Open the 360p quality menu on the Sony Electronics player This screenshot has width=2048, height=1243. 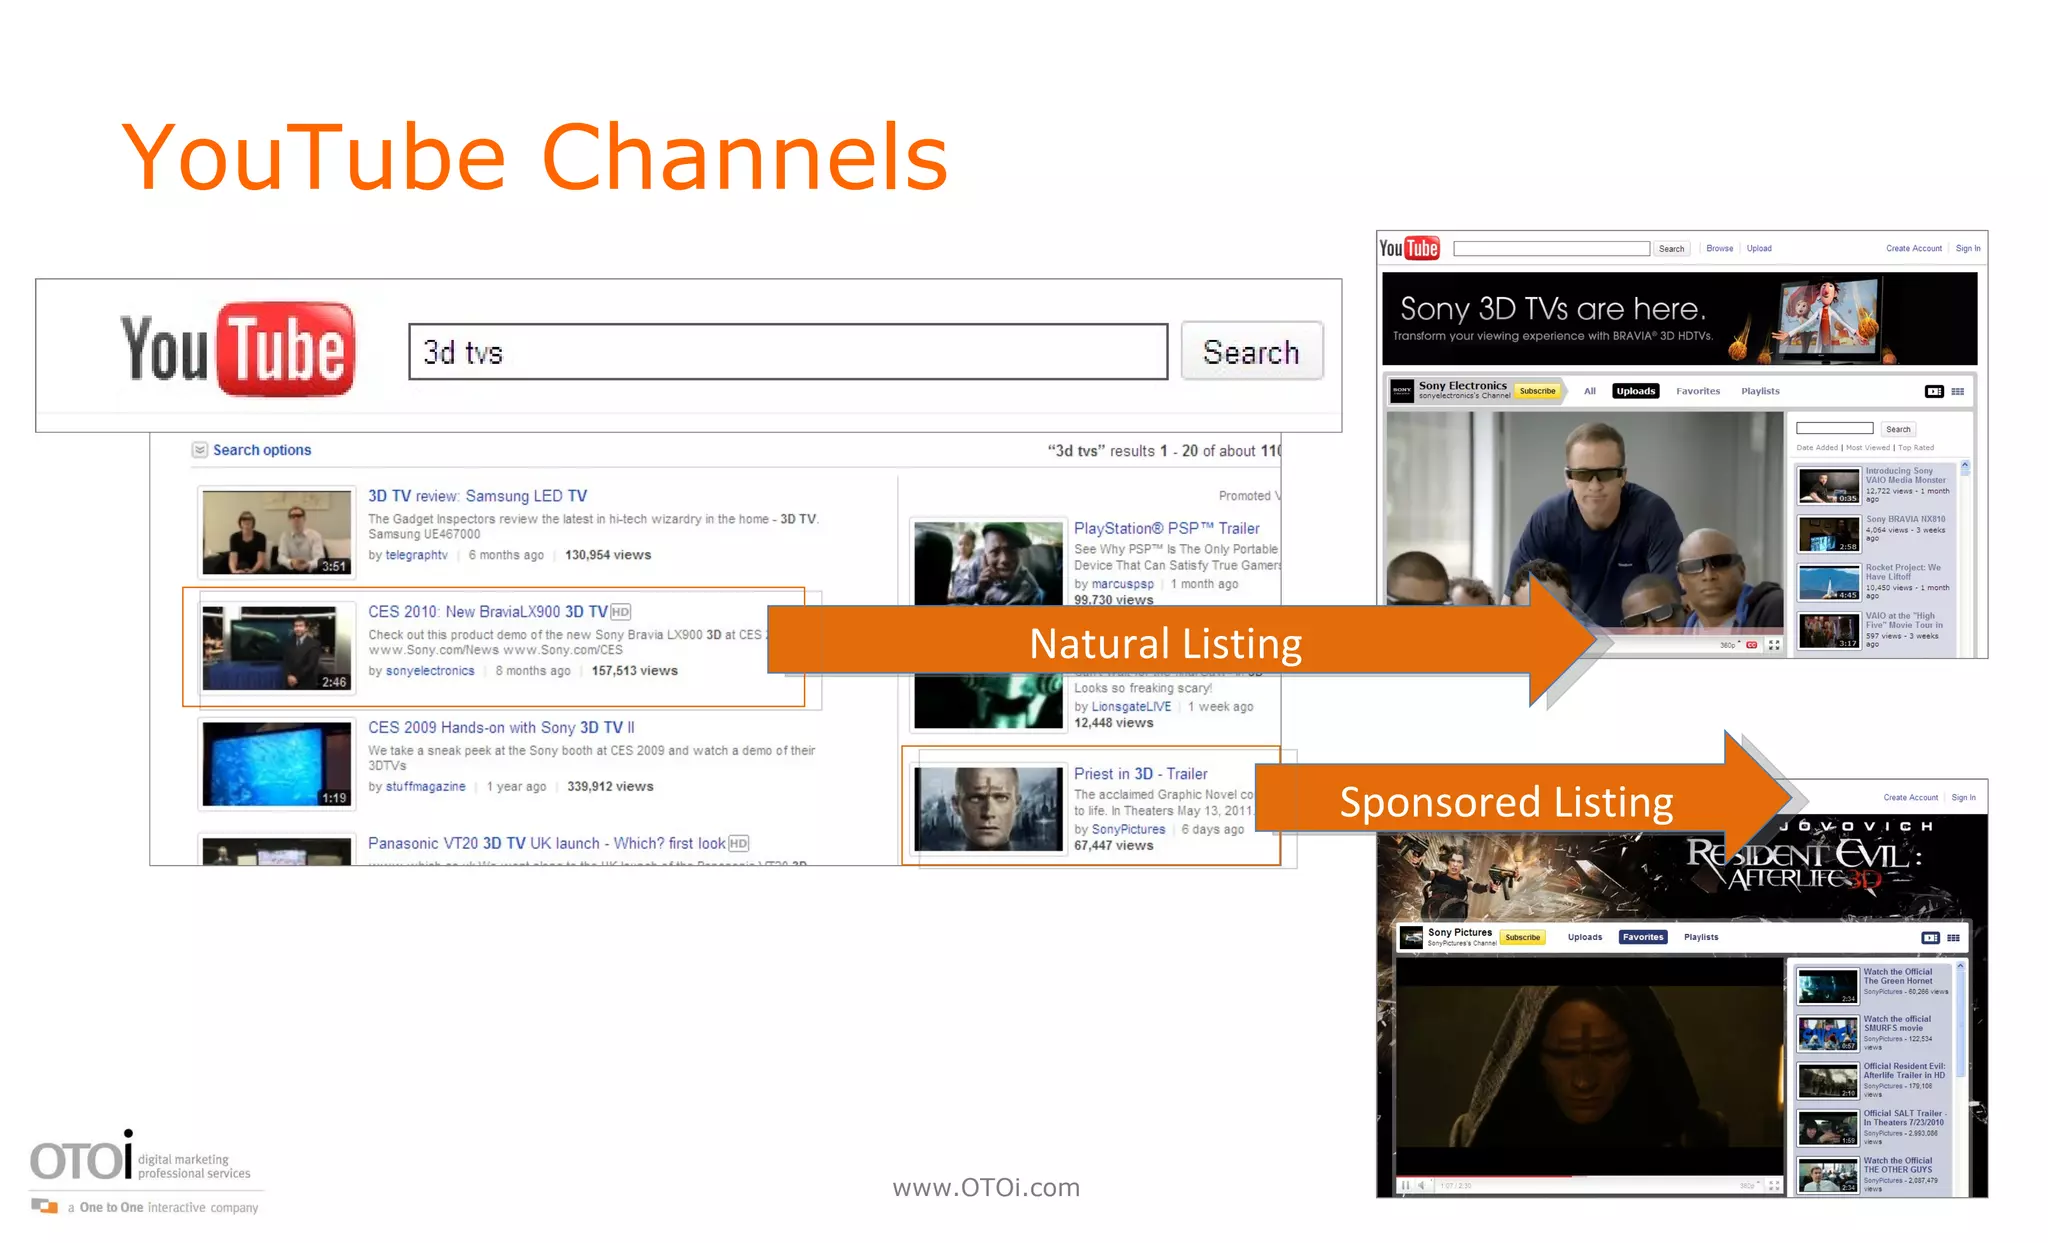pyautogui.click(x=1730, y=645)
